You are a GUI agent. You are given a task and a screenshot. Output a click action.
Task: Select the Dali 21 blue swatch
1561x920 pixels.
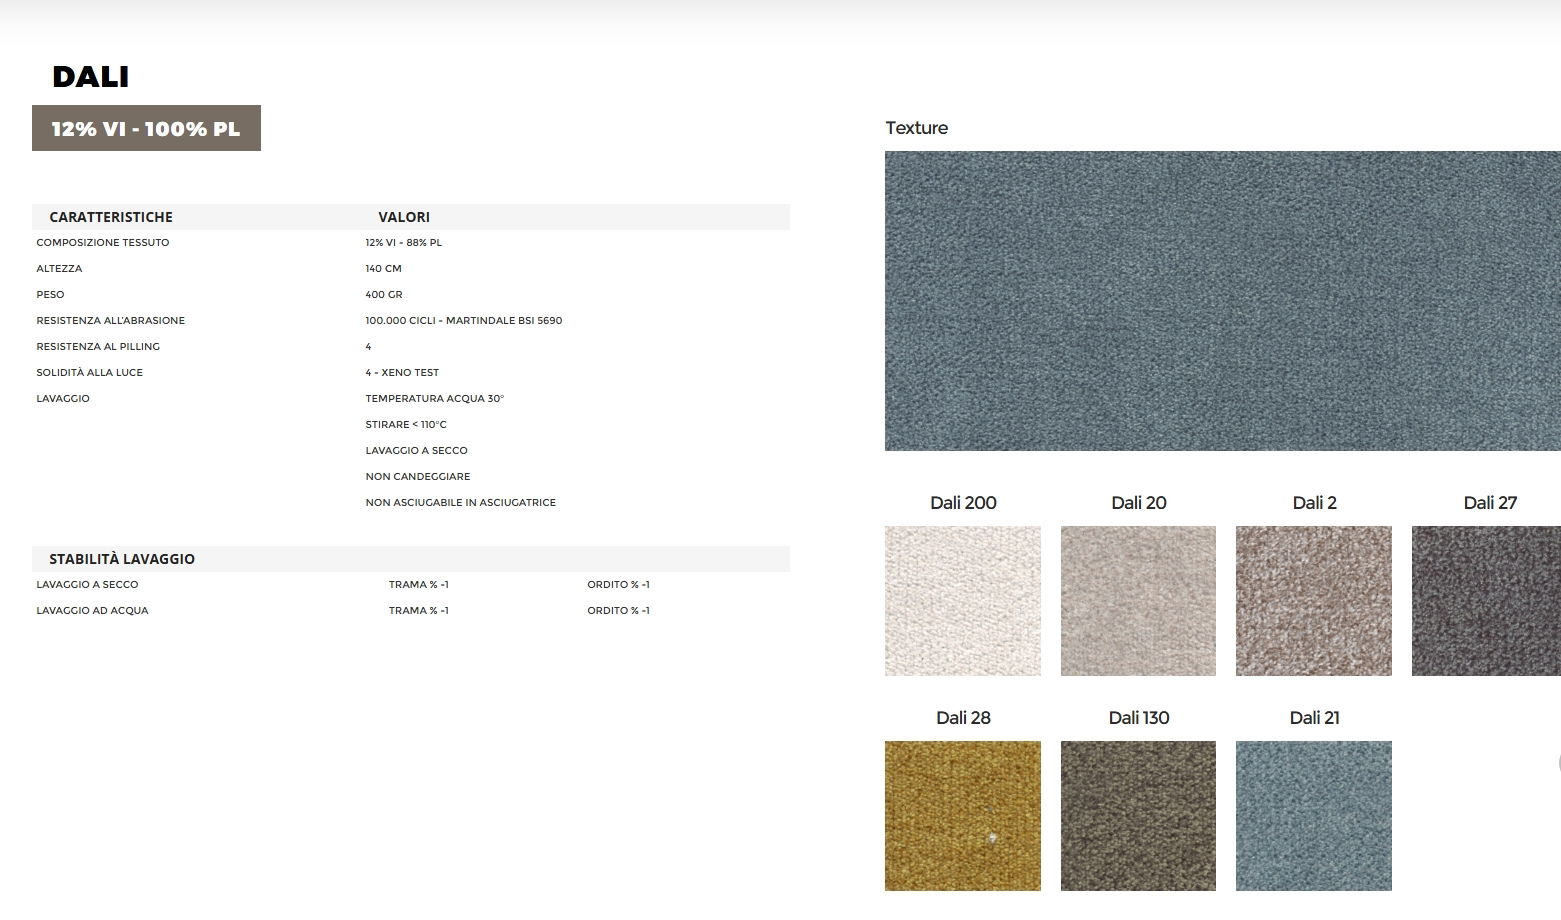[x=1314, y=816]
